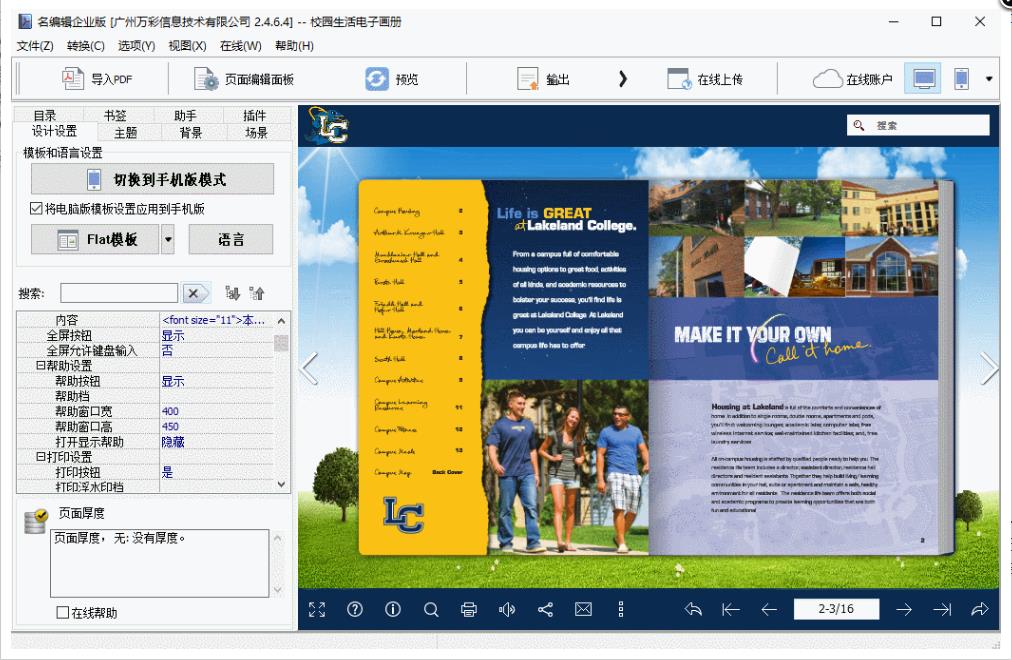Click the email envelope icon
1012x660 pixels.
pos(584,609)
